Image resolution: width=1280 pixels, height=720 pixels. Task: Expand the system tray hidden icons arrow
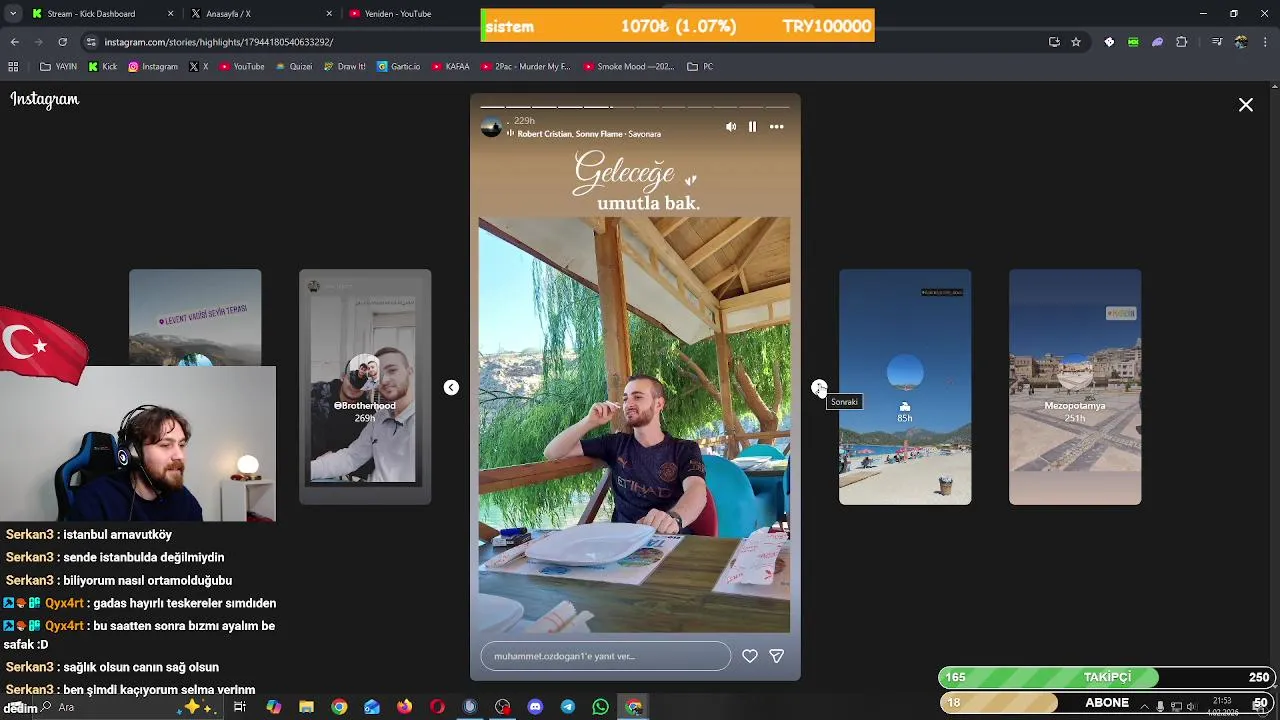(x=1145, y=707)
